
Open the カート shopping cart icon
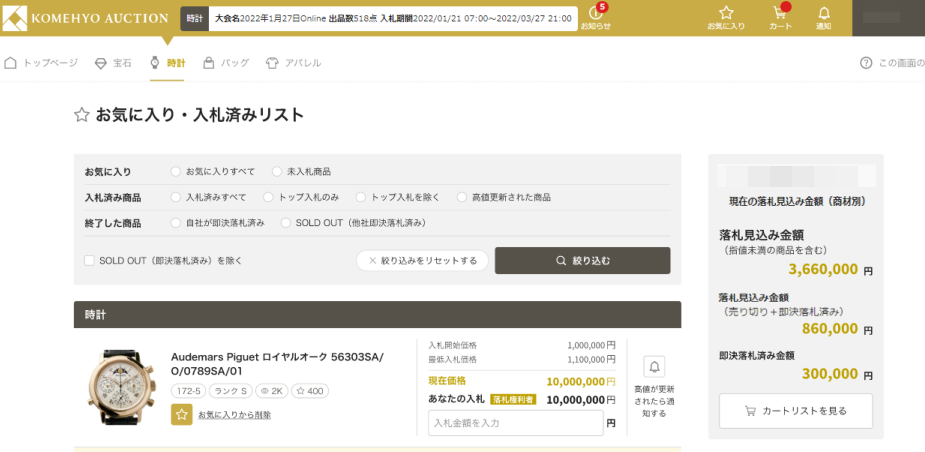coord(780,18)
